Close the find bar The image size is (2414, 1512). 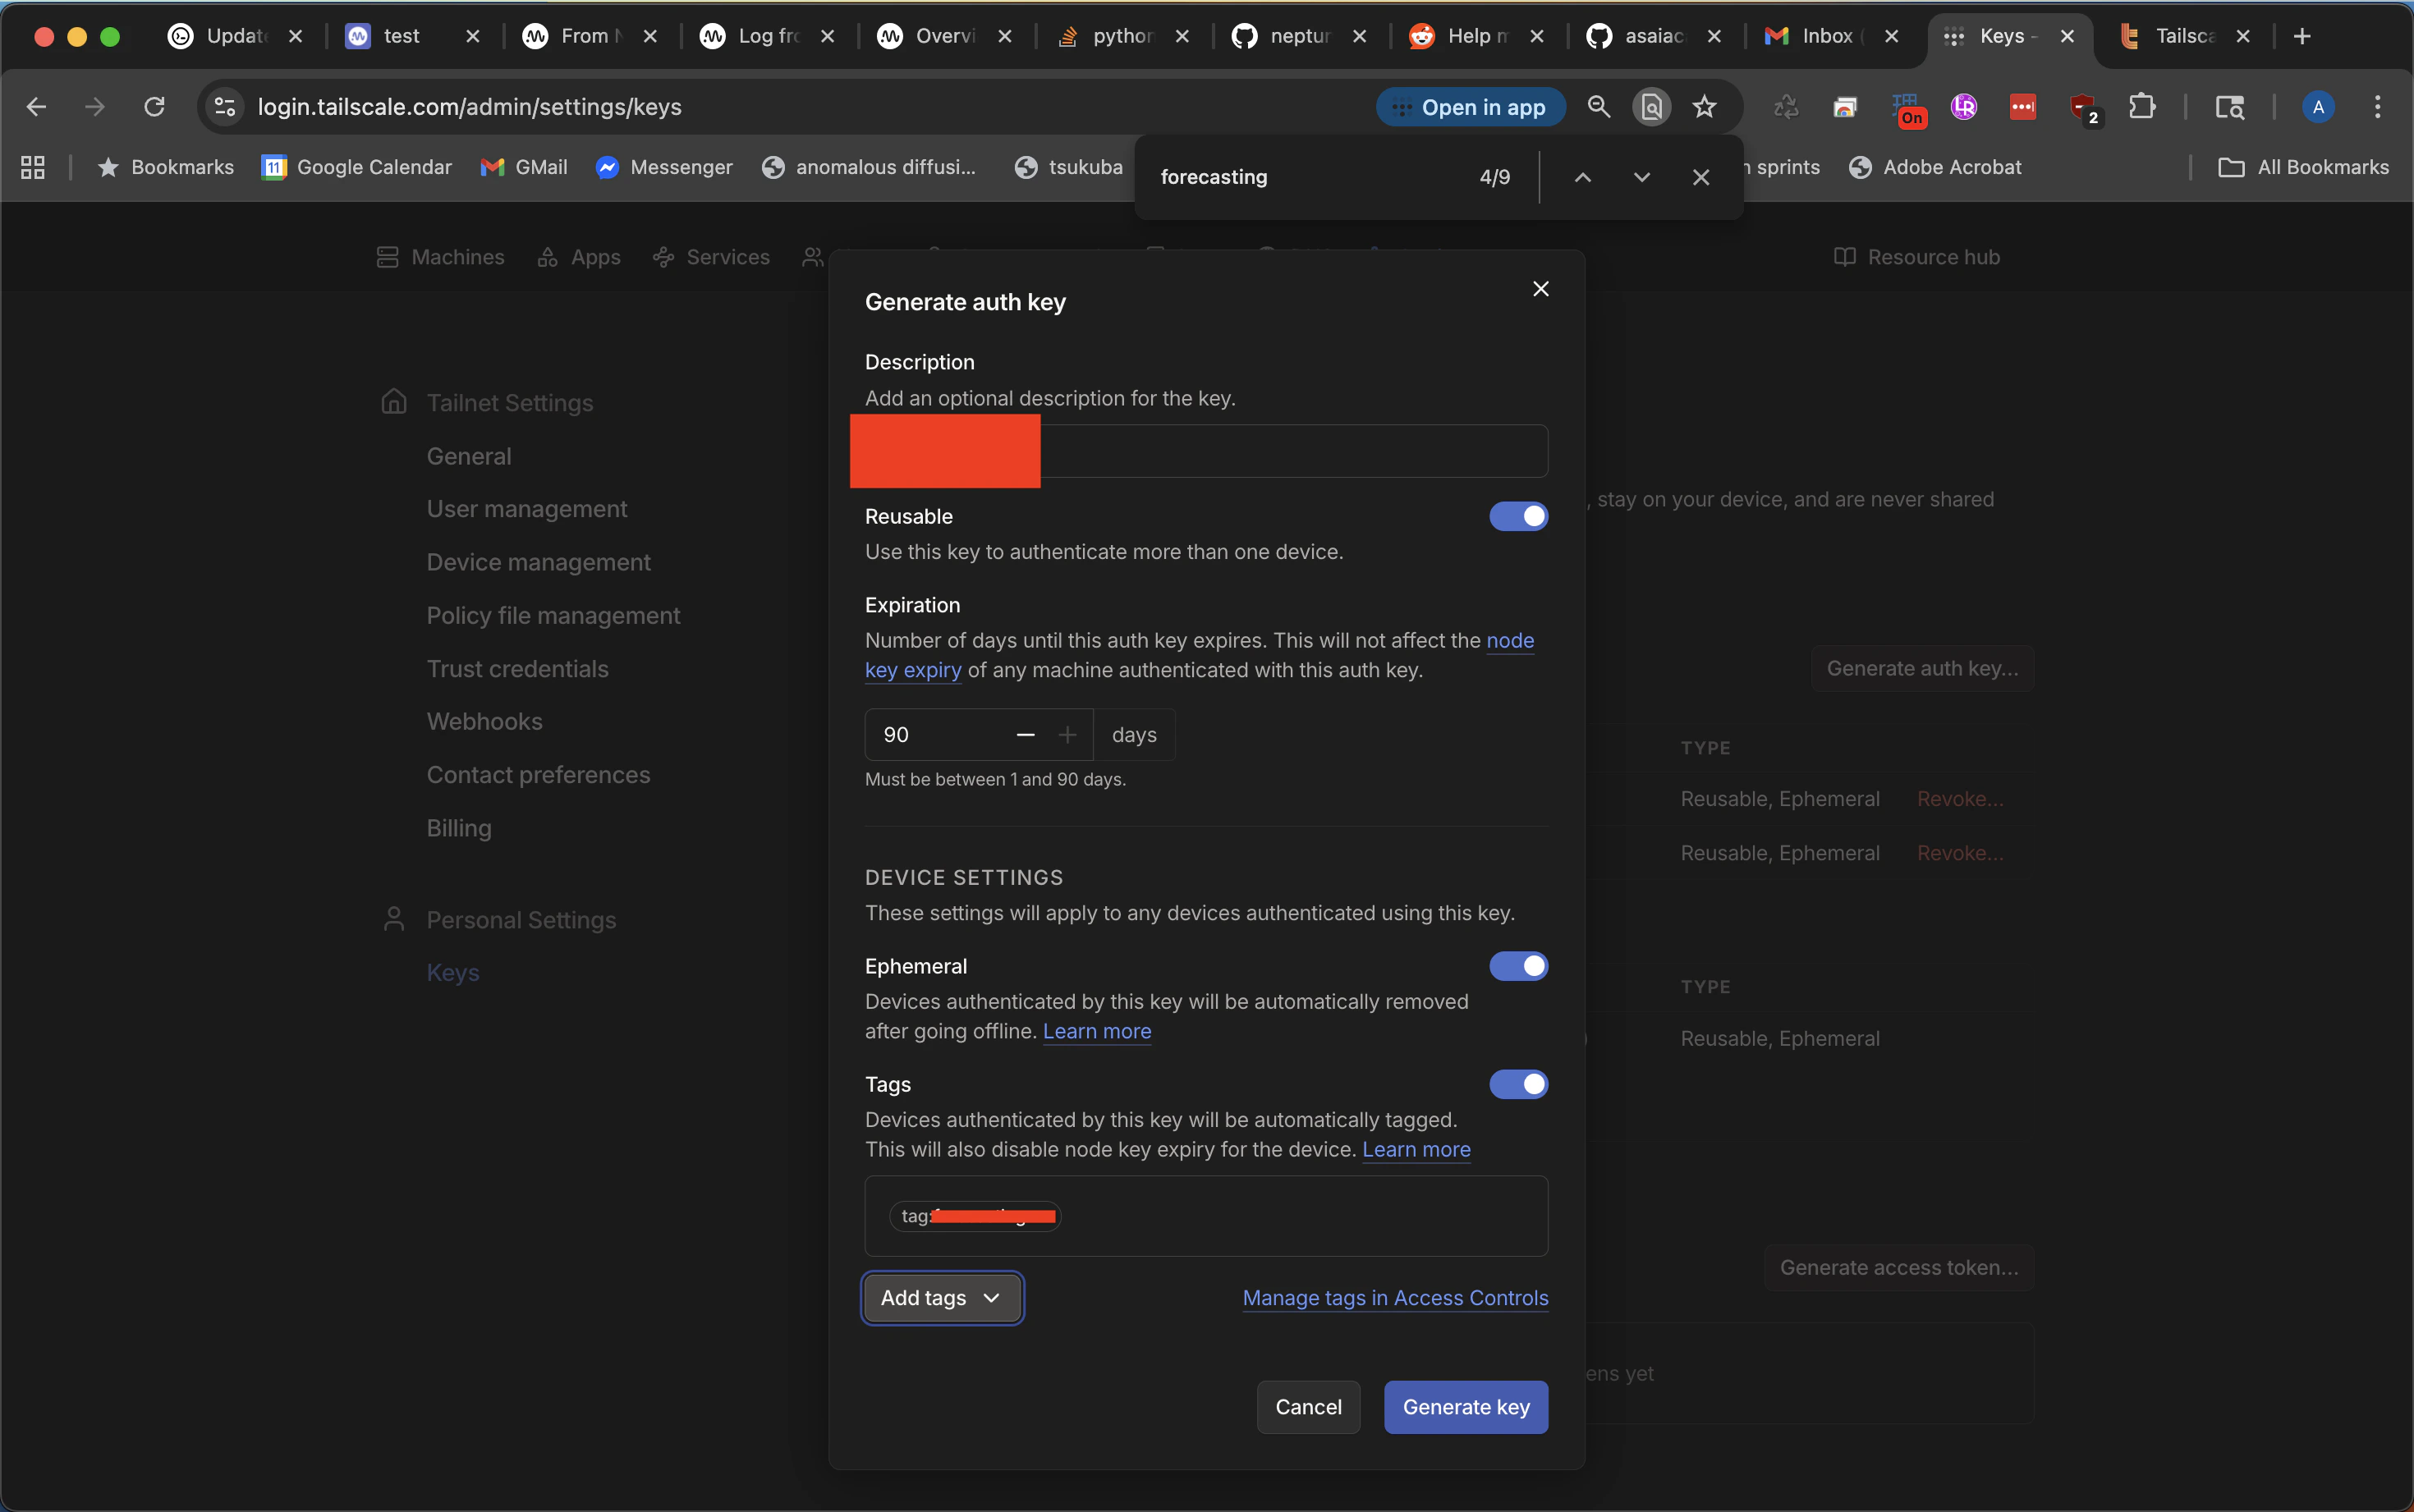(x=1700, y=177)
